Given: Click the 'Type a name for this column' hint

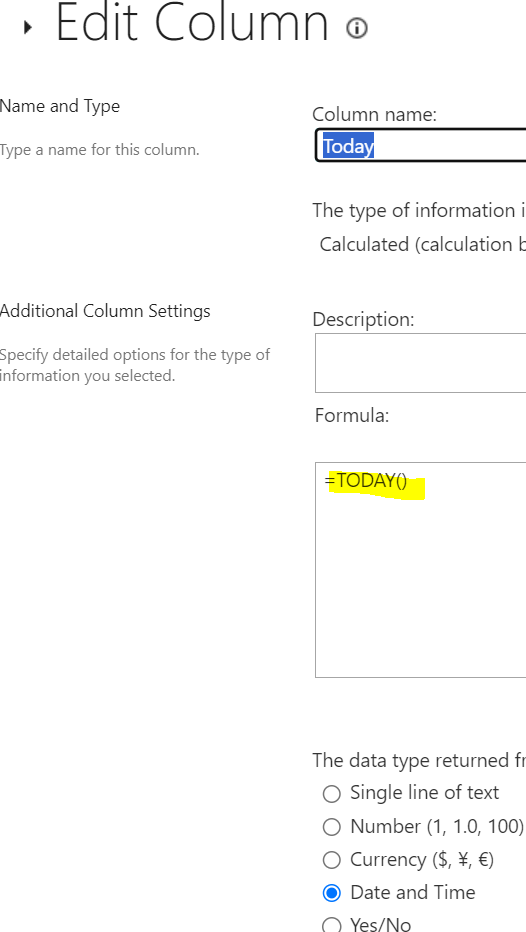Looking at the screenshot, I should [100, 150].
